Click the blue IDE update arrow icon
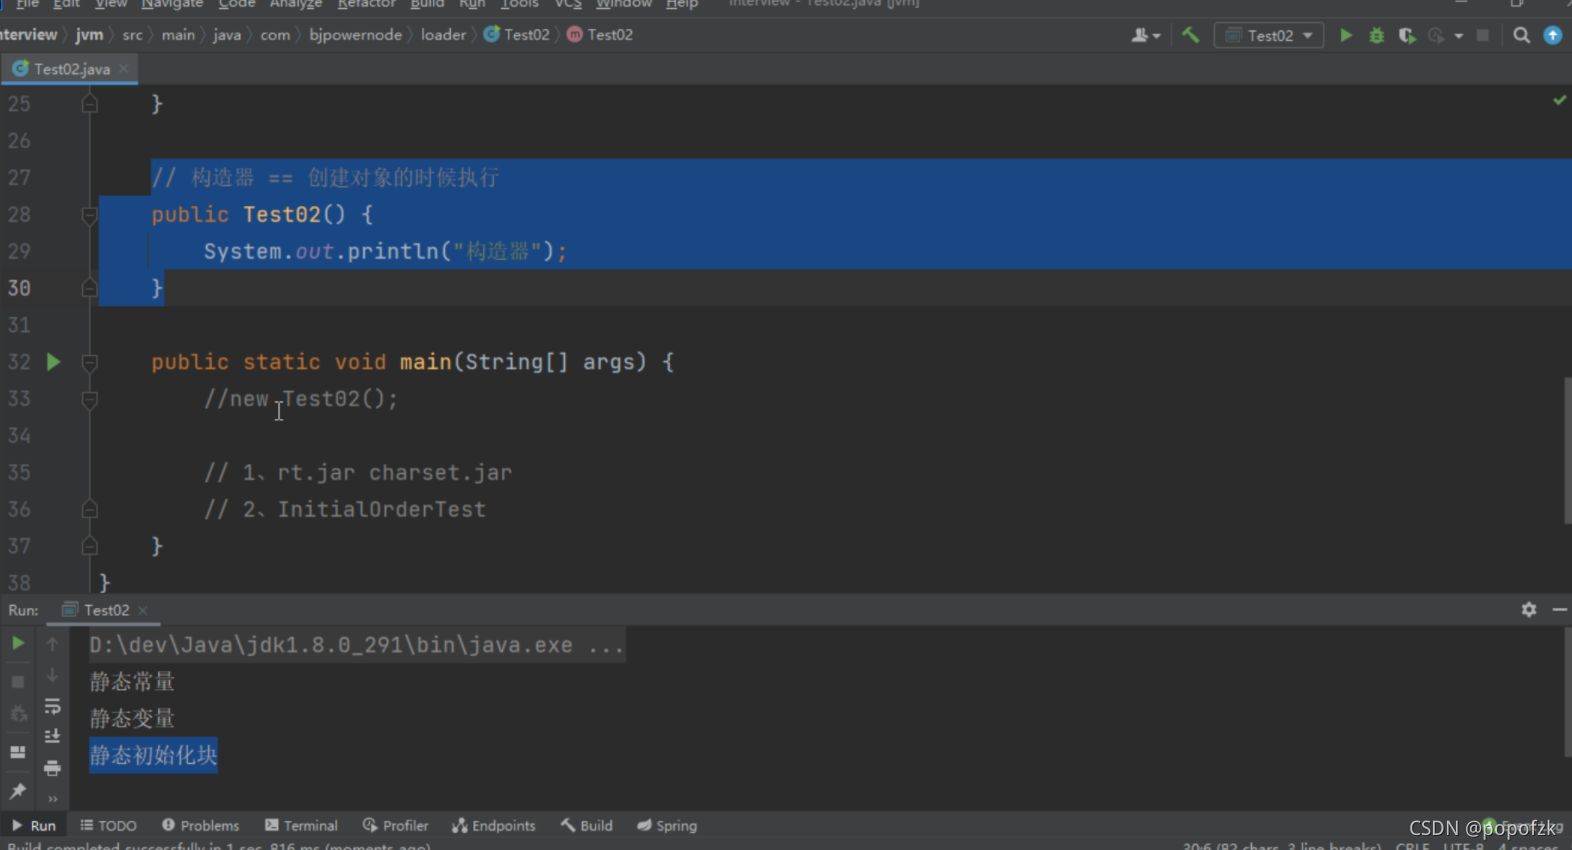Screen dimensions: 1572x850 coord(1553,36)
